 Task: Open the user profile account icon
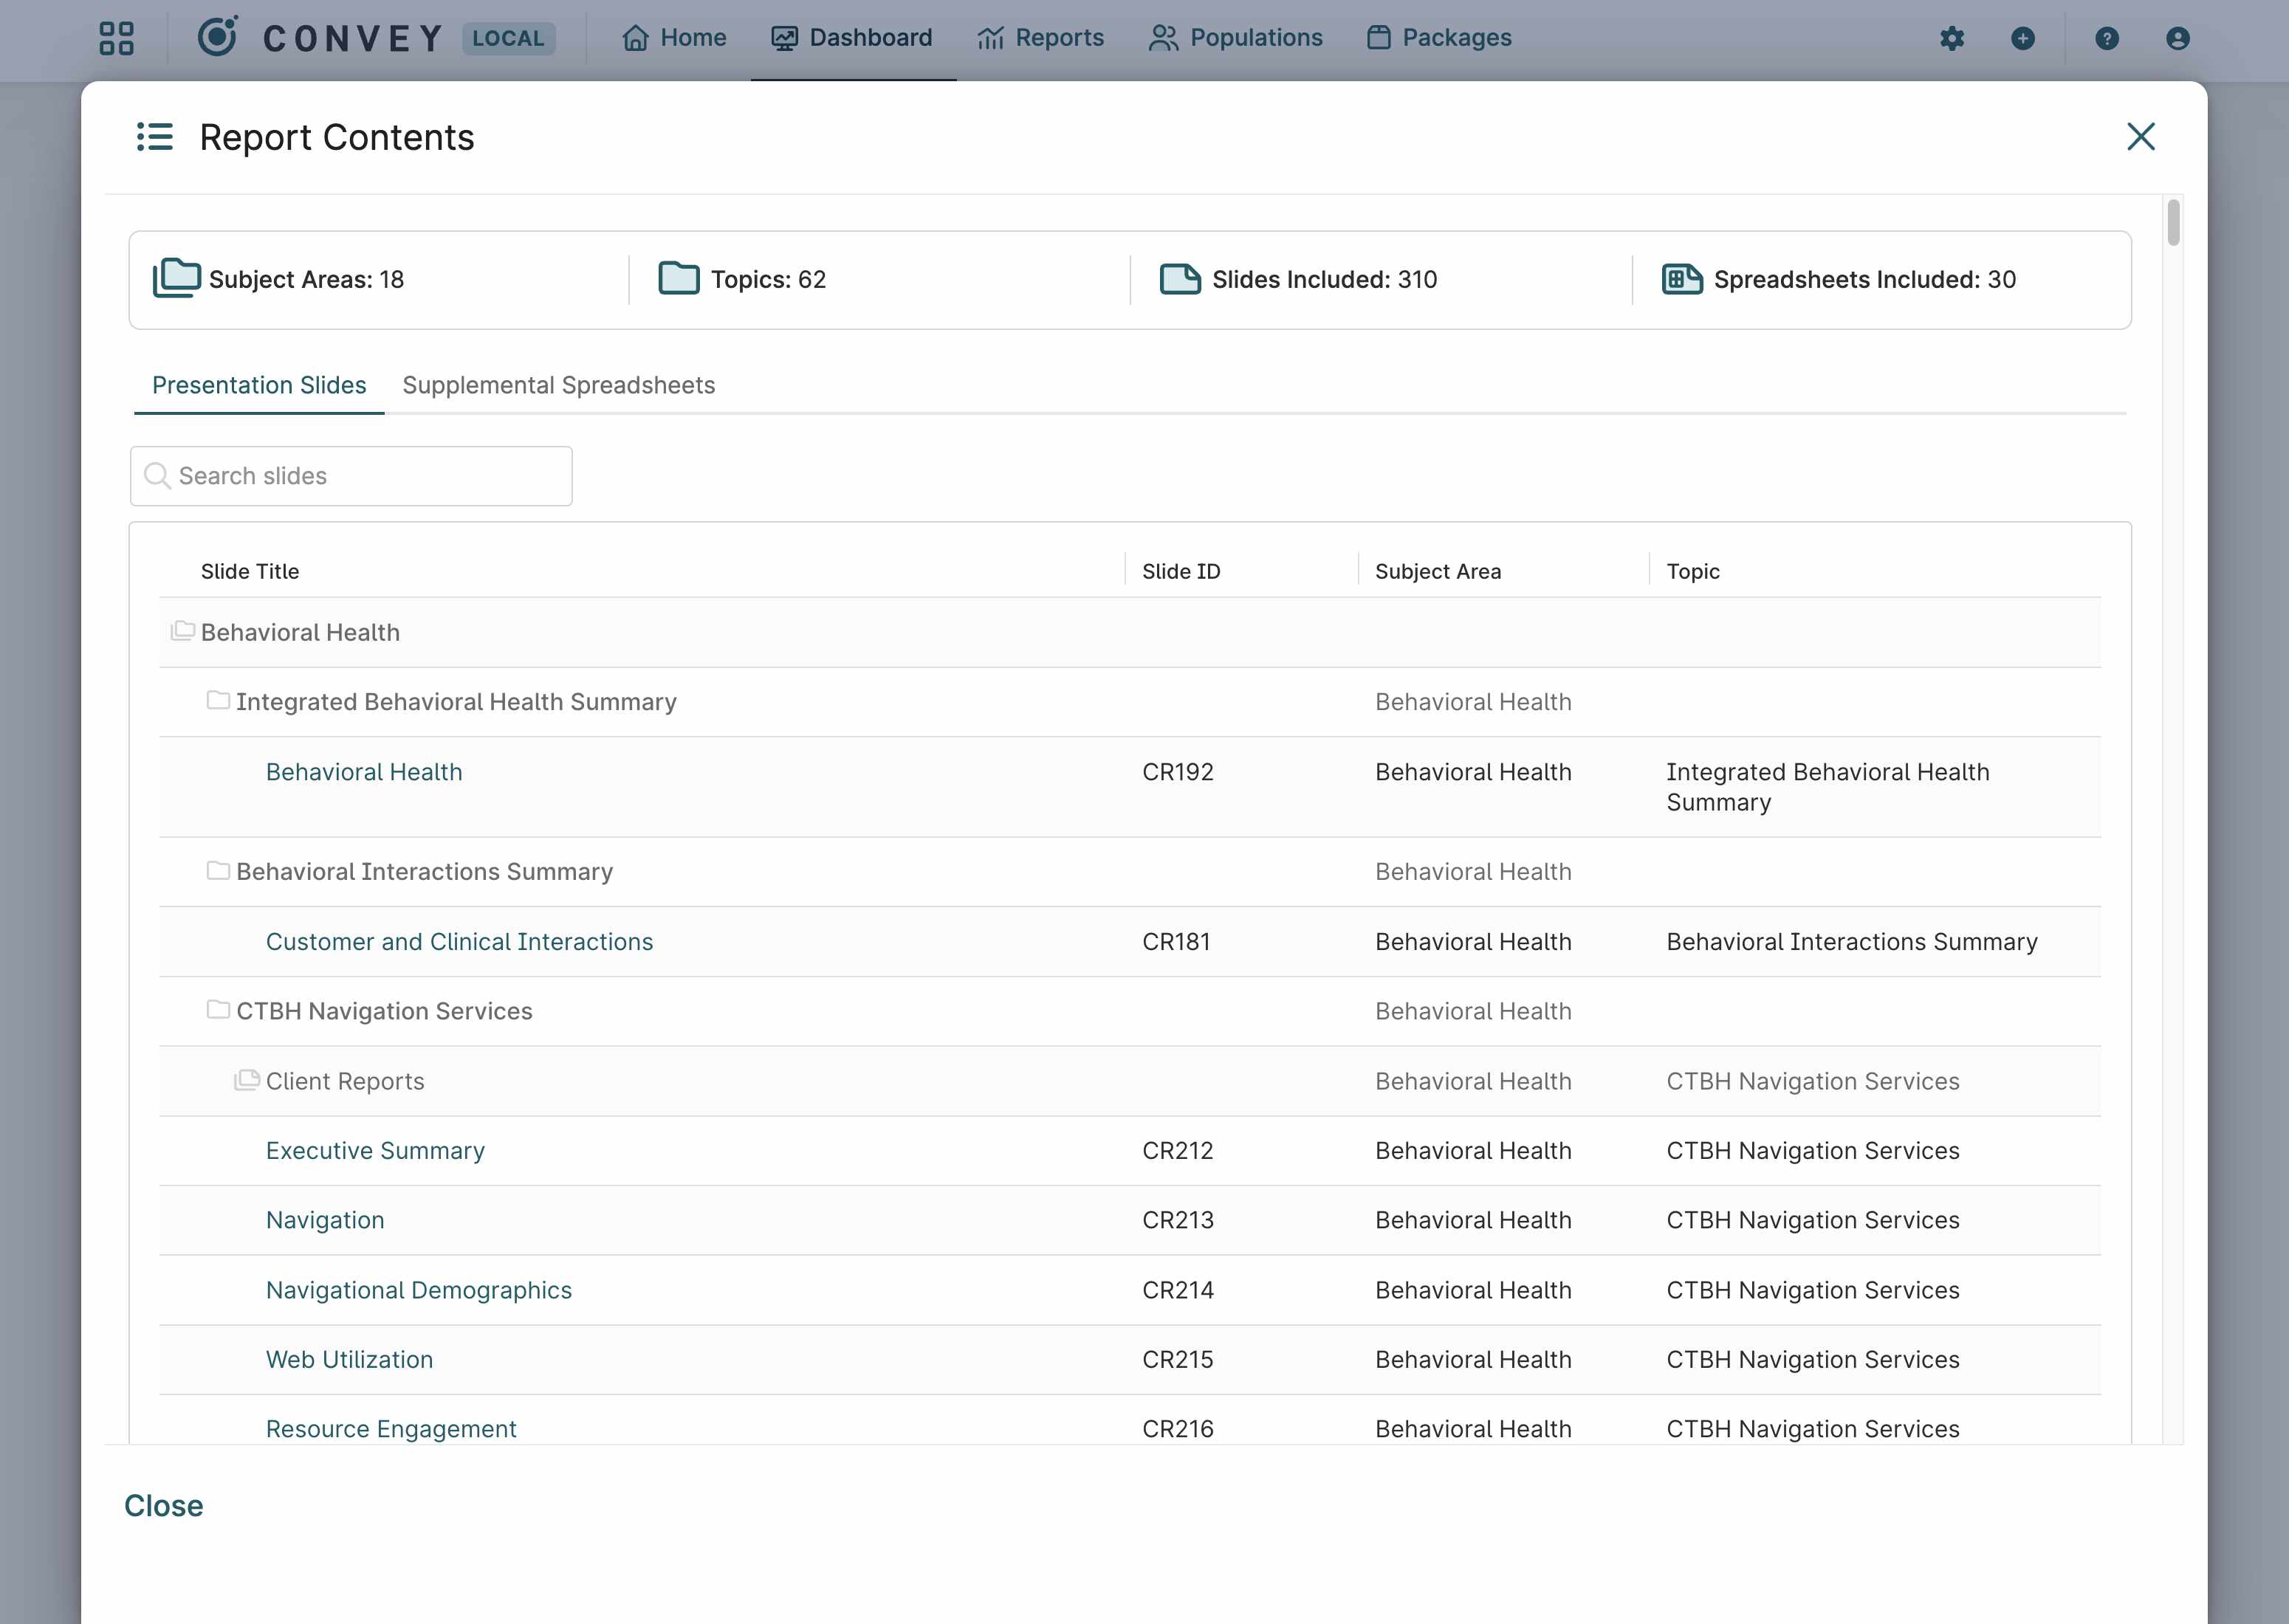[x=2177, y=38]
